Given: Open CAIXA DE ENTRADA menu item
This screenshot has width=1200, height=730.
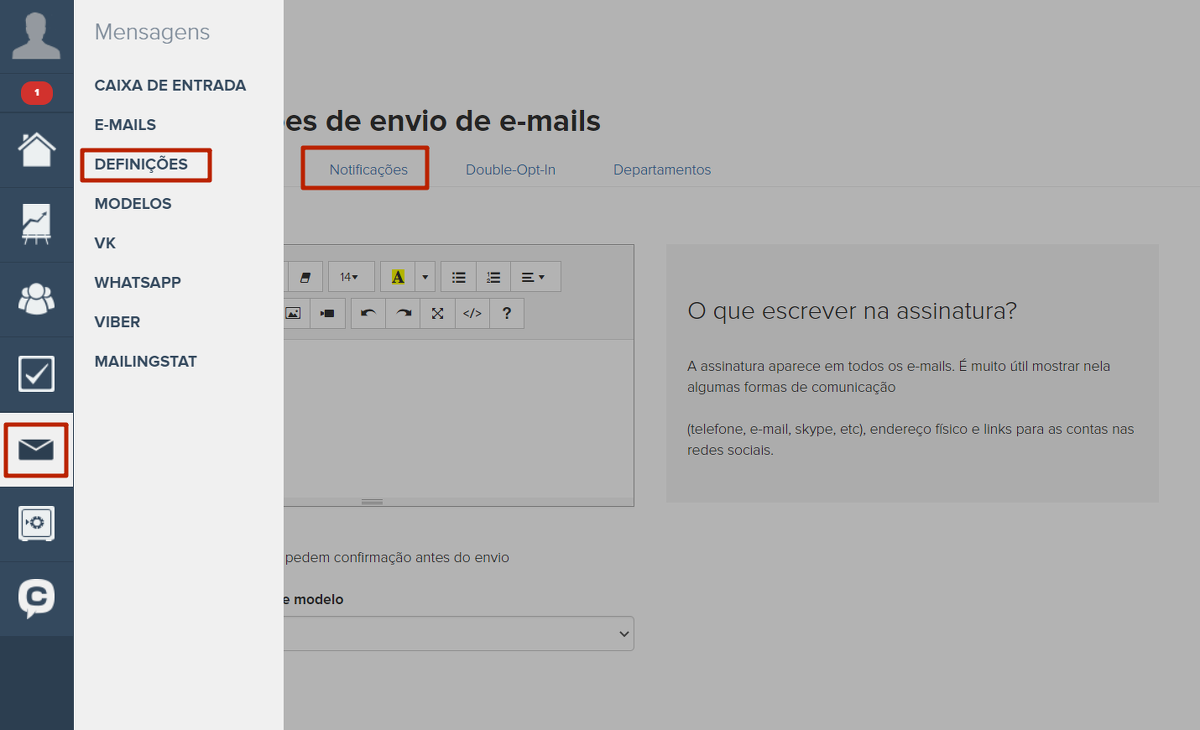Looking at the screenshot, I should pyautogui.click(x=170, y=86).
